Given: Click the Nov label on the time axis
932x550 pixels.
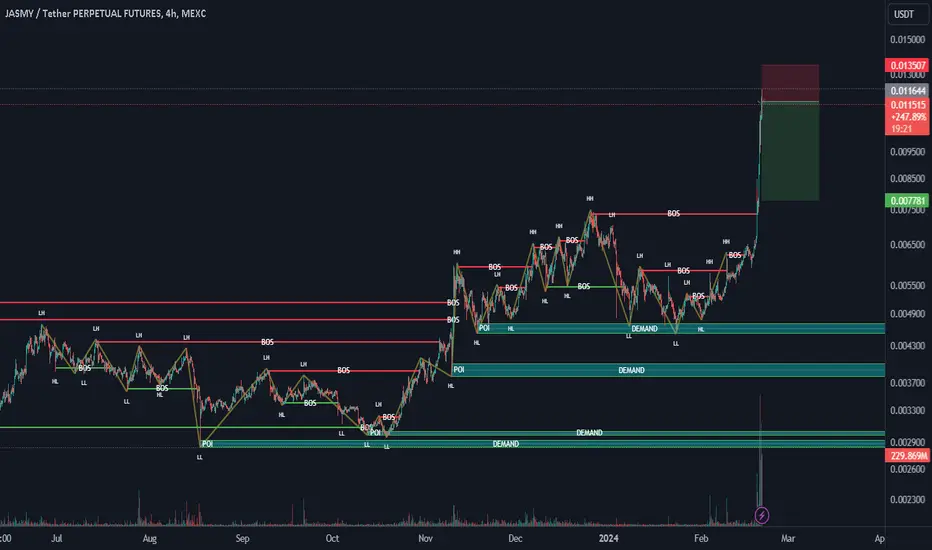Looking at the screenshot, I should pyautogui.click(x=425, y=538).
